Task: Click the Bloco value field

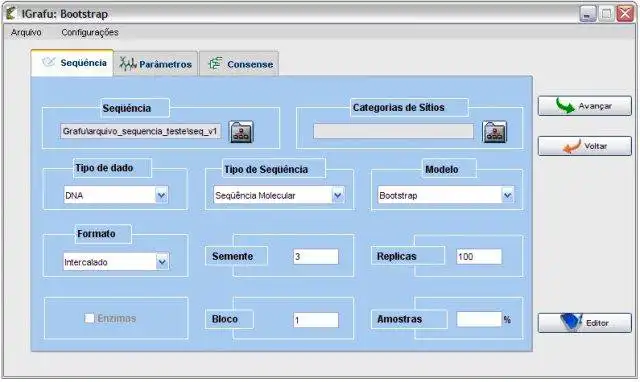Action: pyautogui.click(x=316, y=320)
